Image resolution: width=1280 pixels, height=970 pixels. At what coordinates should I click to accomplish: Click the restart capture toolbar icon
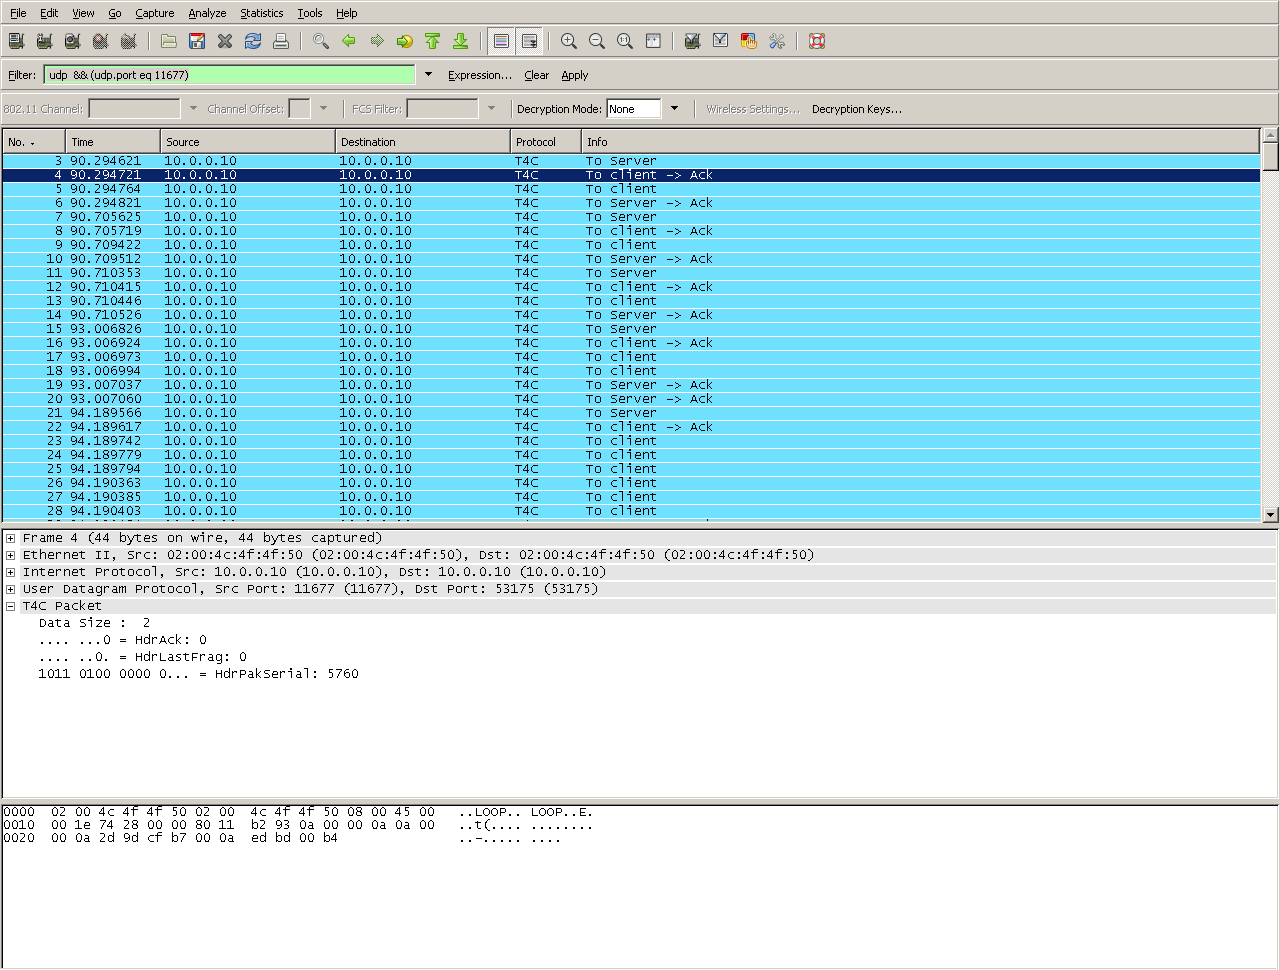click(x=128, y=41)
